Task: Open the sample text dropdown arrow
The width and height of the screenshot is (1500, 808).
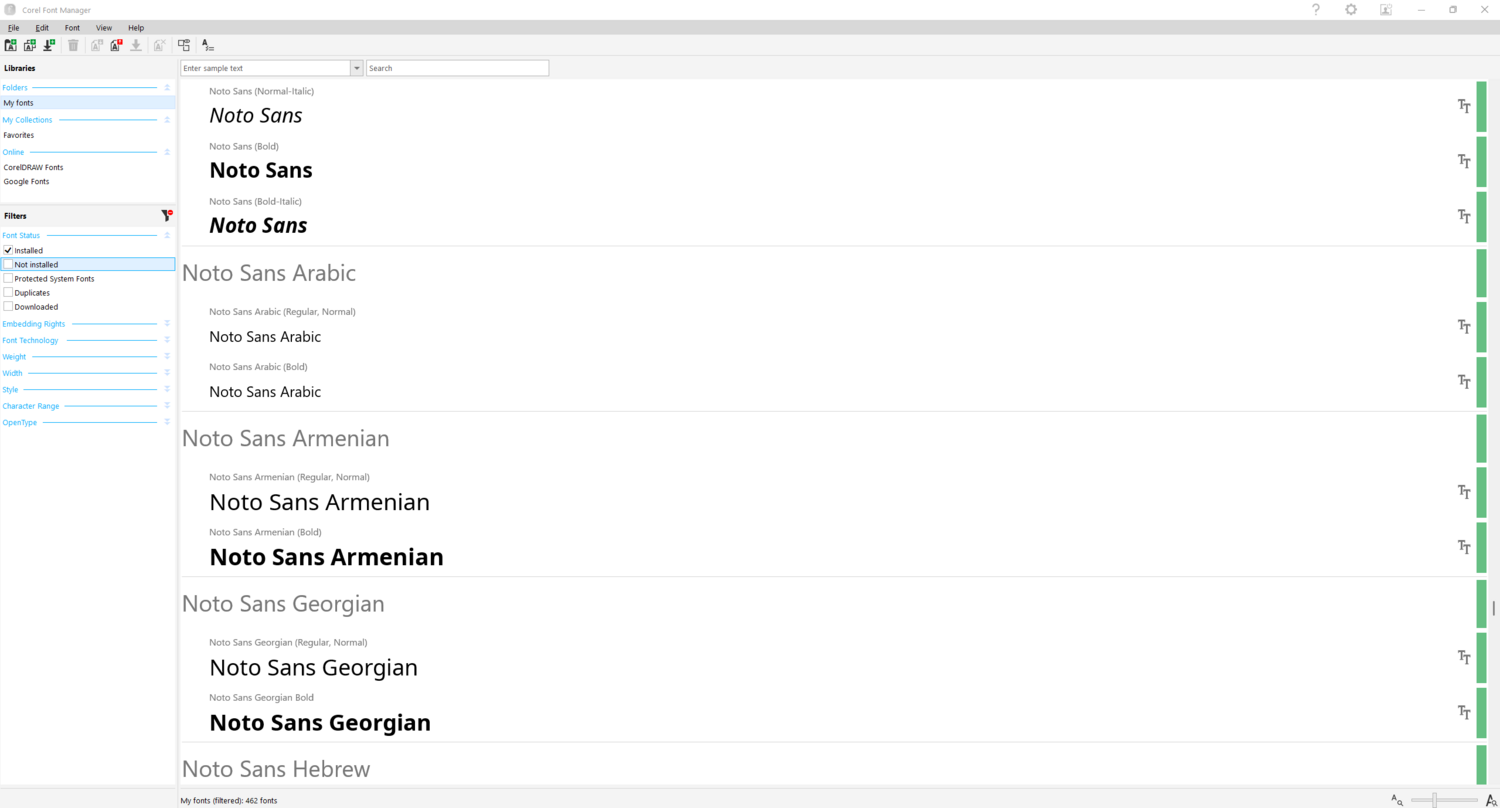Action: pyautogui.click(x=356, y=68)
